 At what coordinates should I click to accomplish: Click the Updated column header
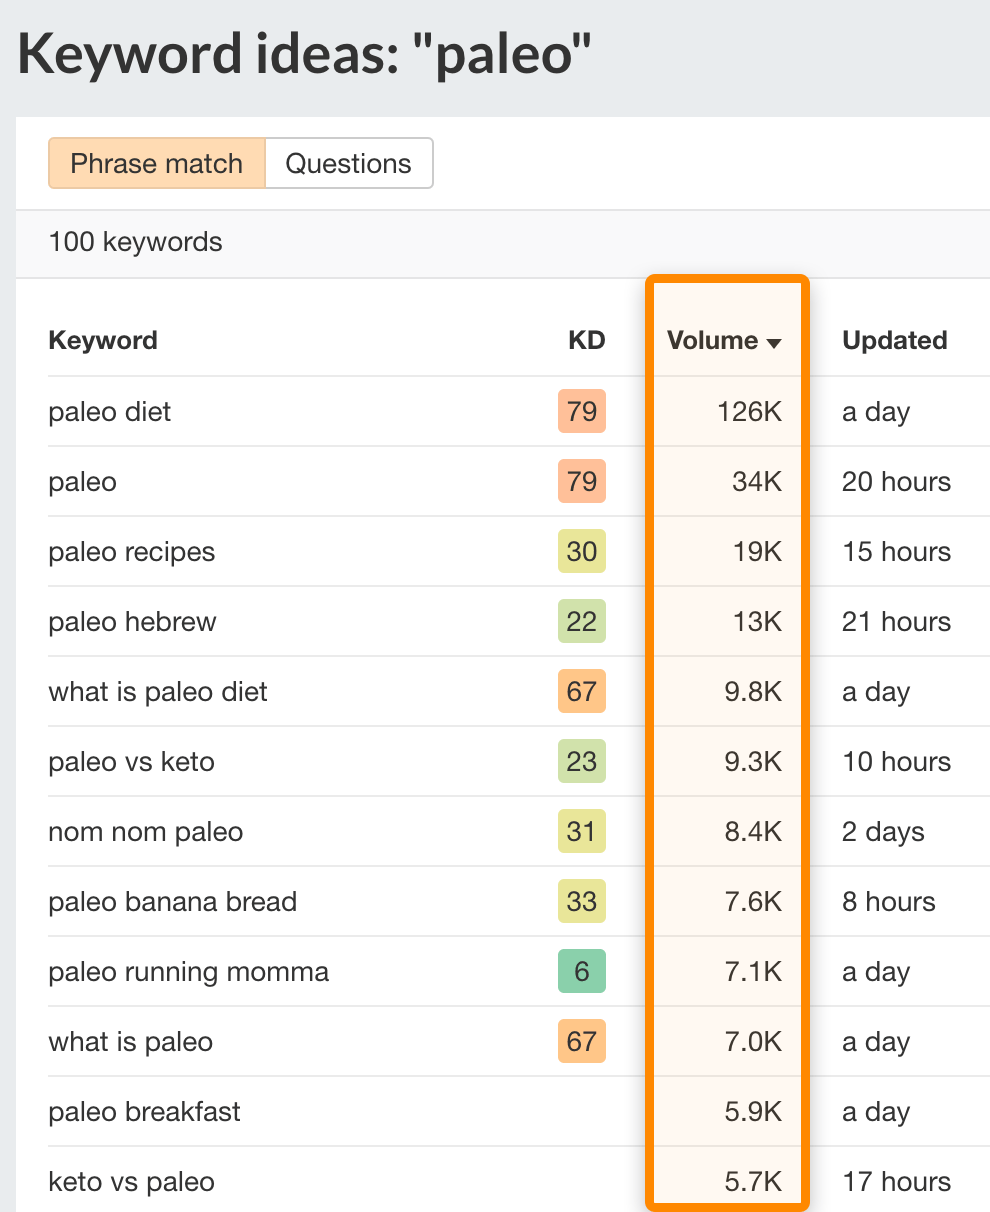[894, 341]
